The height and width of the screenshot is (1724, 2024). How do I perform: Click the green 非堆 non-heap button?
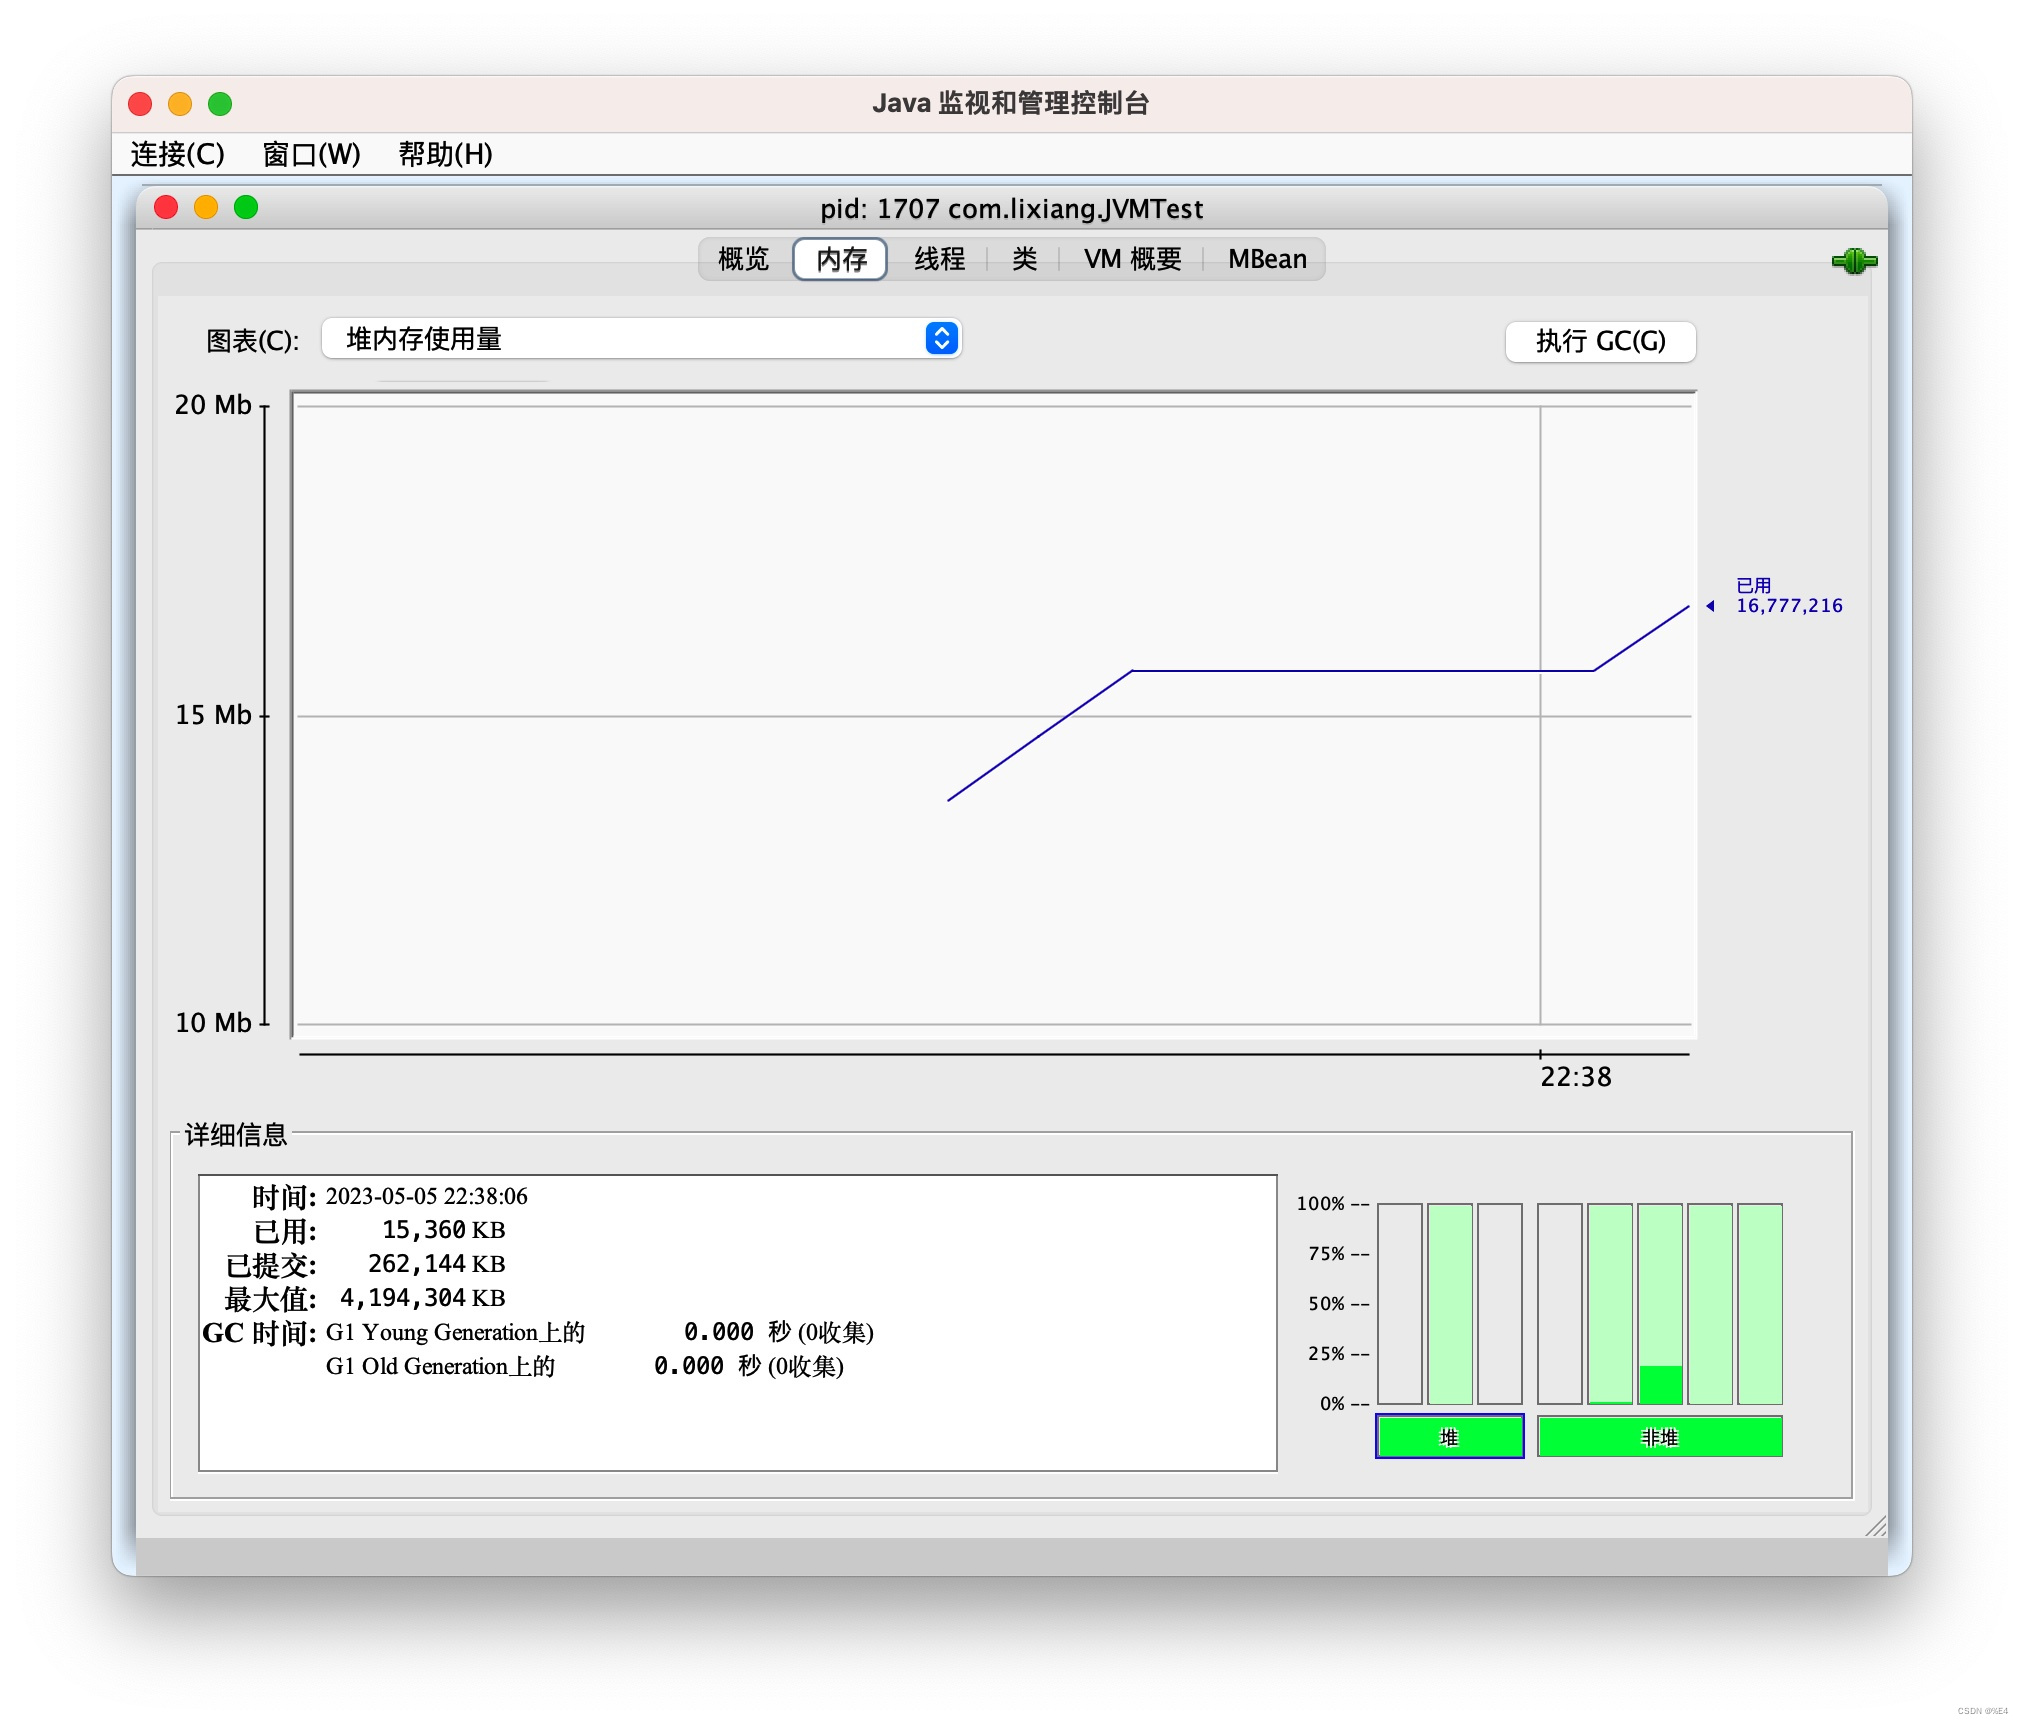point(1659,1437)
